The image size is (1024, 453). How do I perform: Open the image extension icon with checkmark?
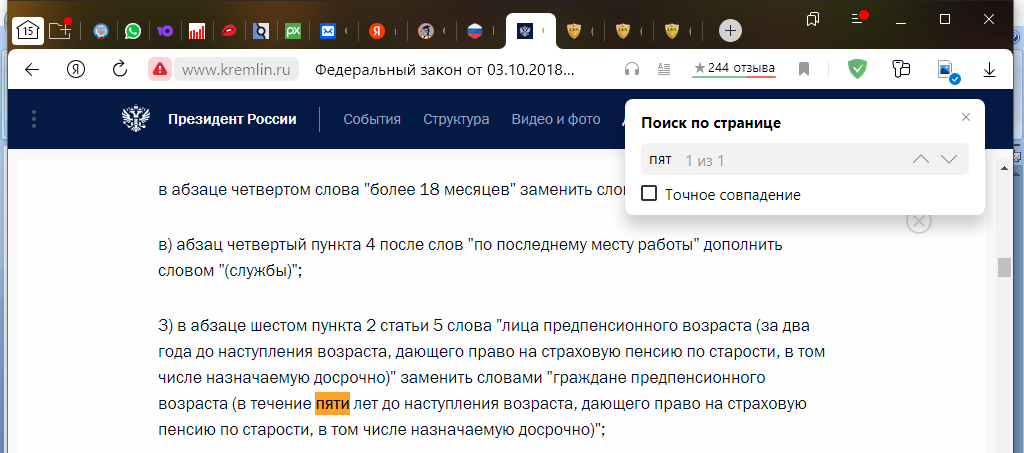[x=946, y=71]
